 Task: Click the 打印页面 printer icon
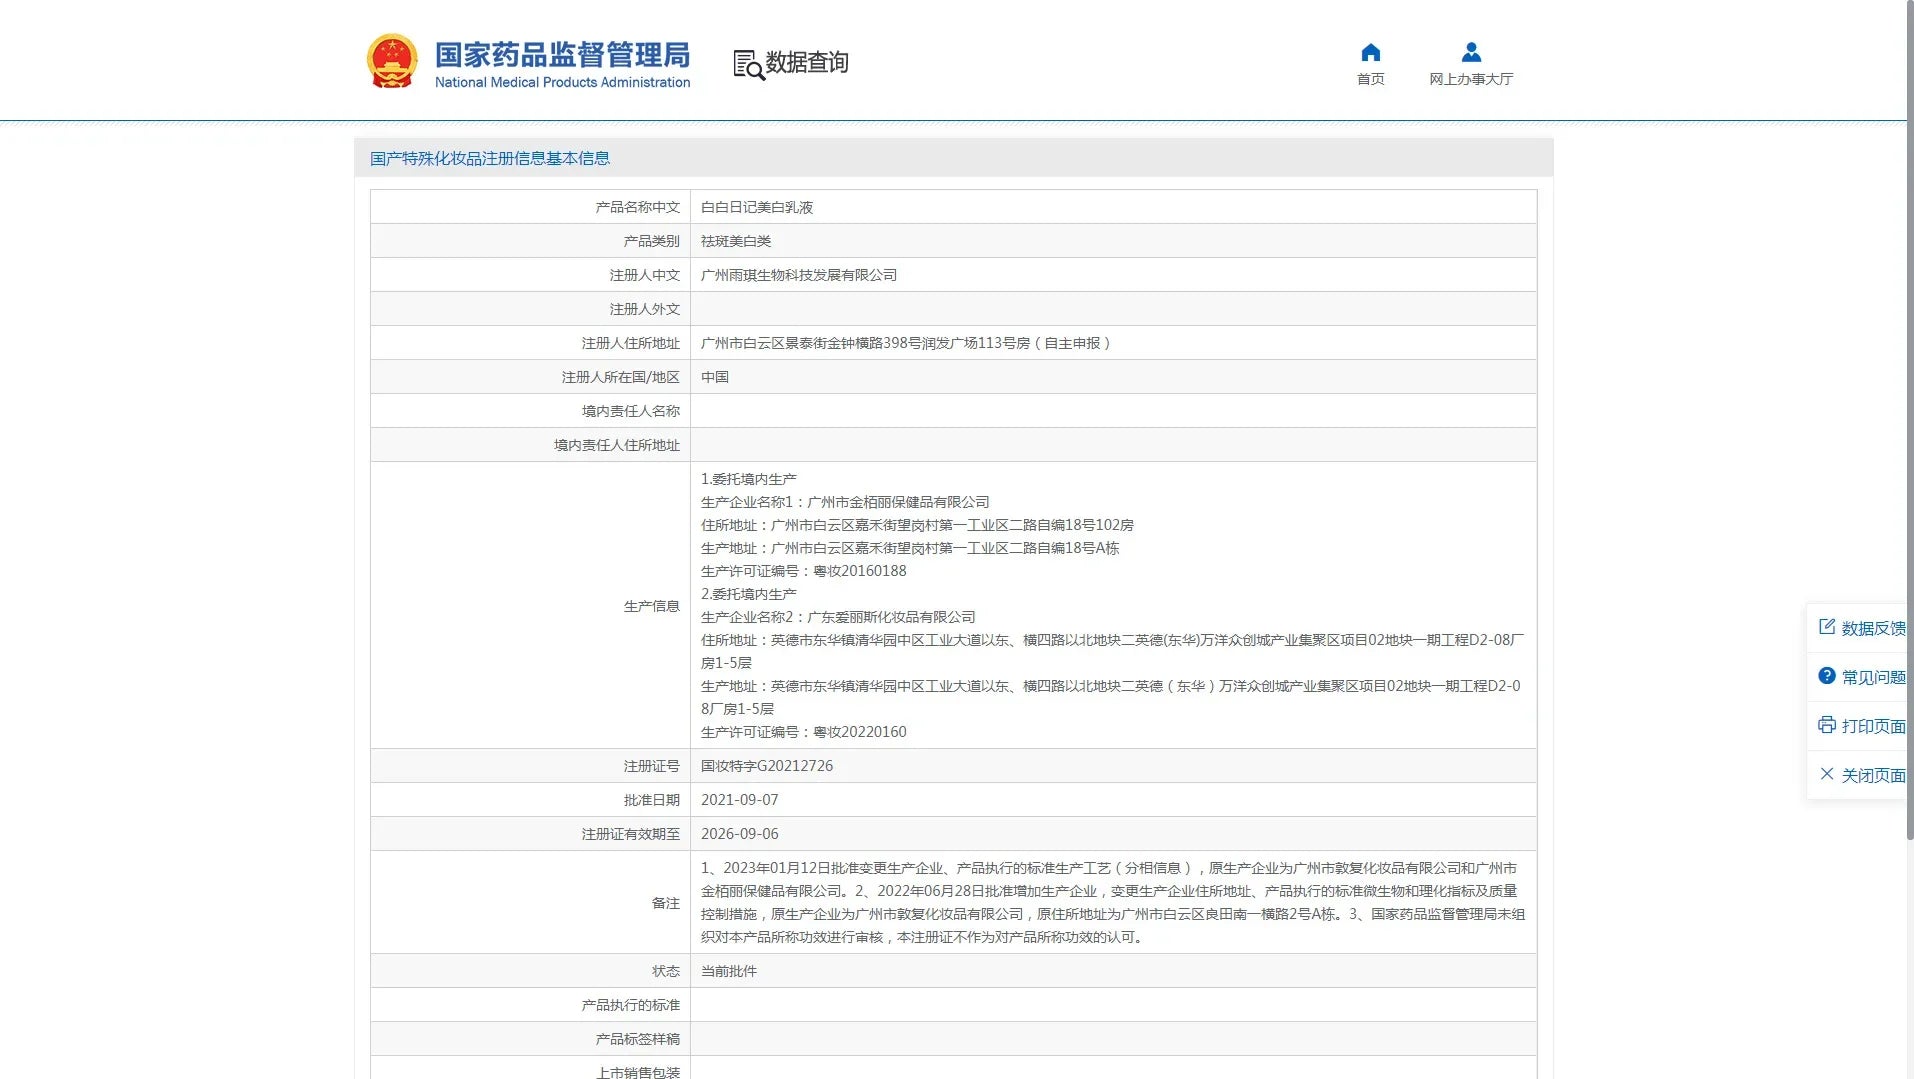tap(1827, 725)
